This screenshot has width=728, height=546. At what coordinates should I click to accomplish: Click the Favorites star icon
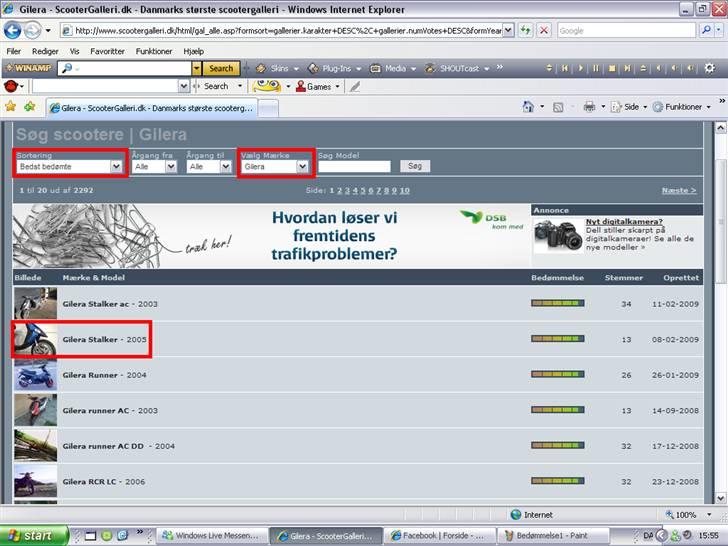click(11, 106)
